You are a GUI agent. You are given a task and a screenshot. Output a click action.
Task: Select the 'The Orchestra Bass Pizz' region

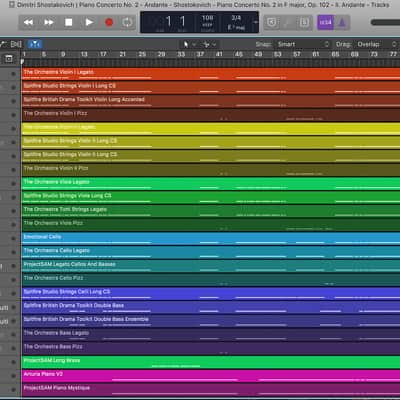tap(211, 348)
